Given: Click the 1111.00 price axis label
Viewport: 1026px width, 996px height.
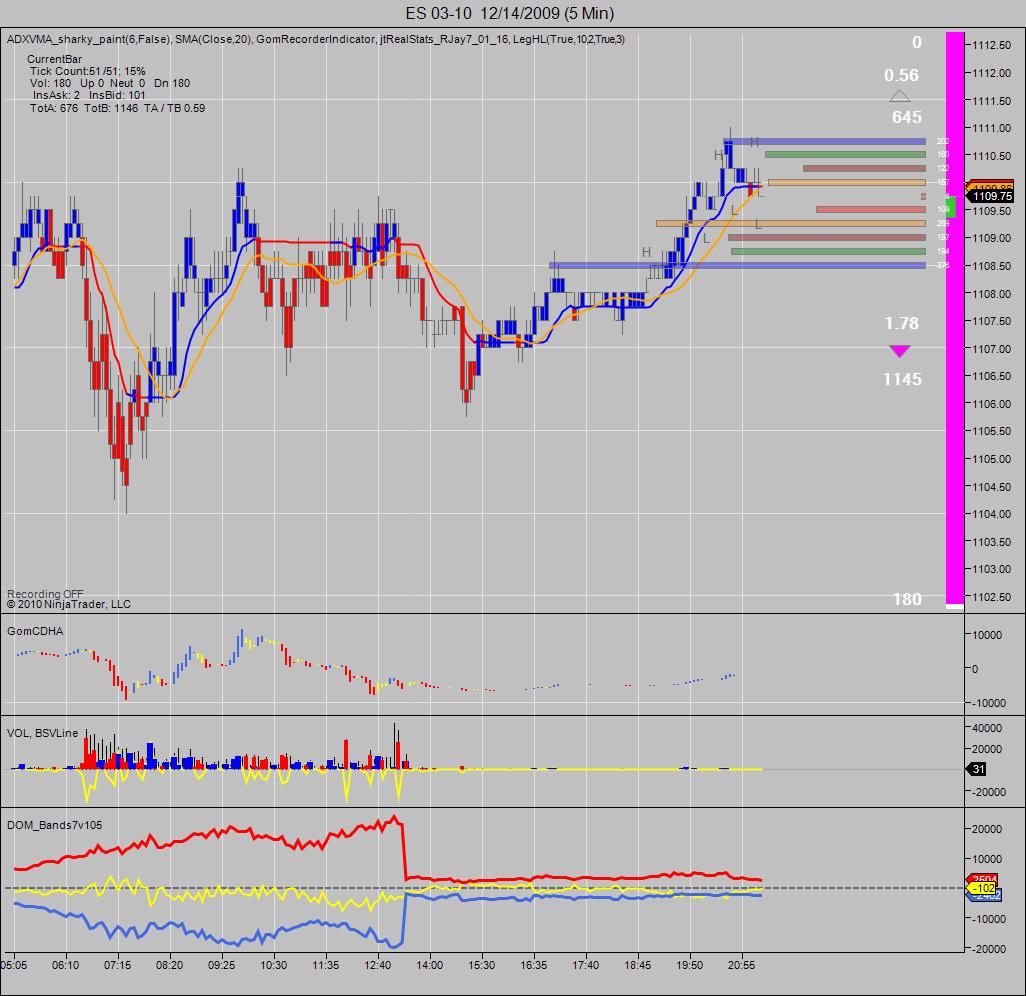Looking at the screenshot, I should (991, 128).
